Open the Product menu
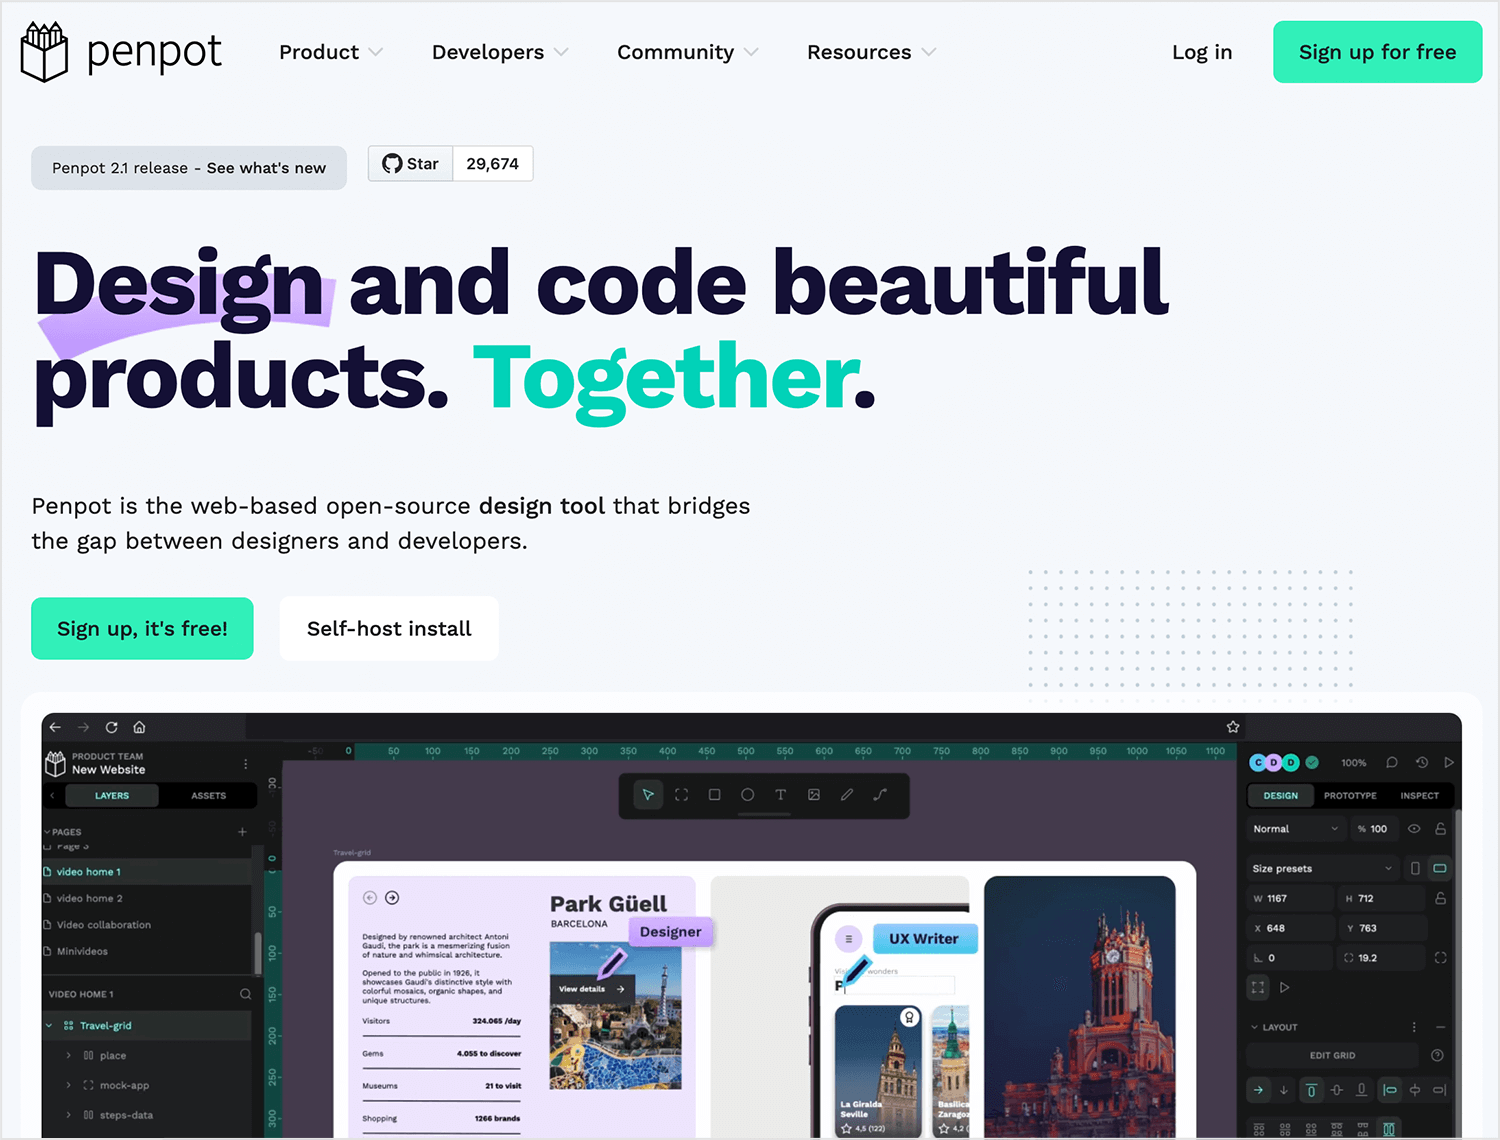 pyautogui.click(x=330, y=52)
